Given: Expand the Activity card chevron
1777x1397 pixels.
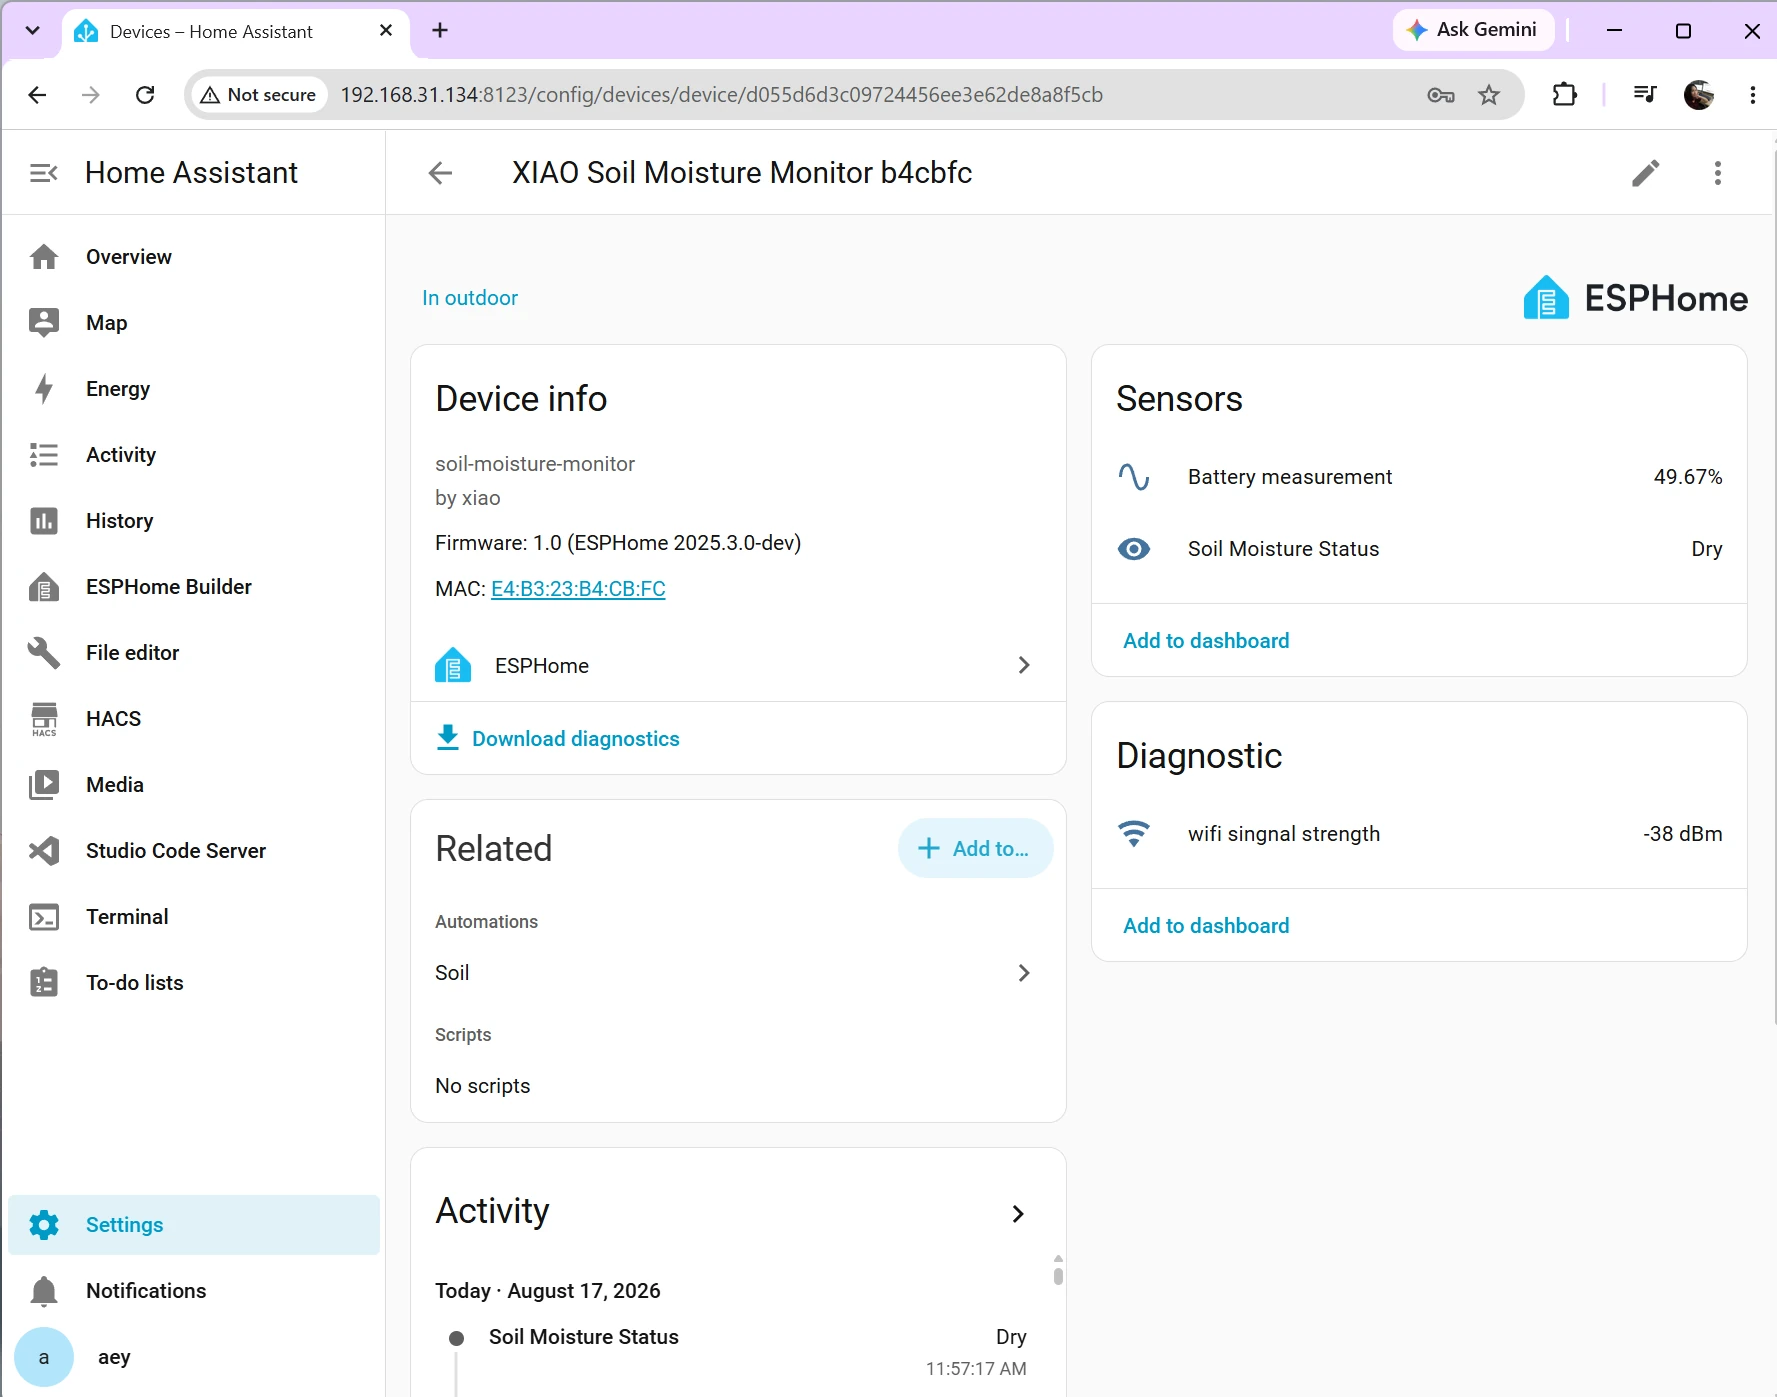Looking at the screenshot, I should (1018, 1214).
